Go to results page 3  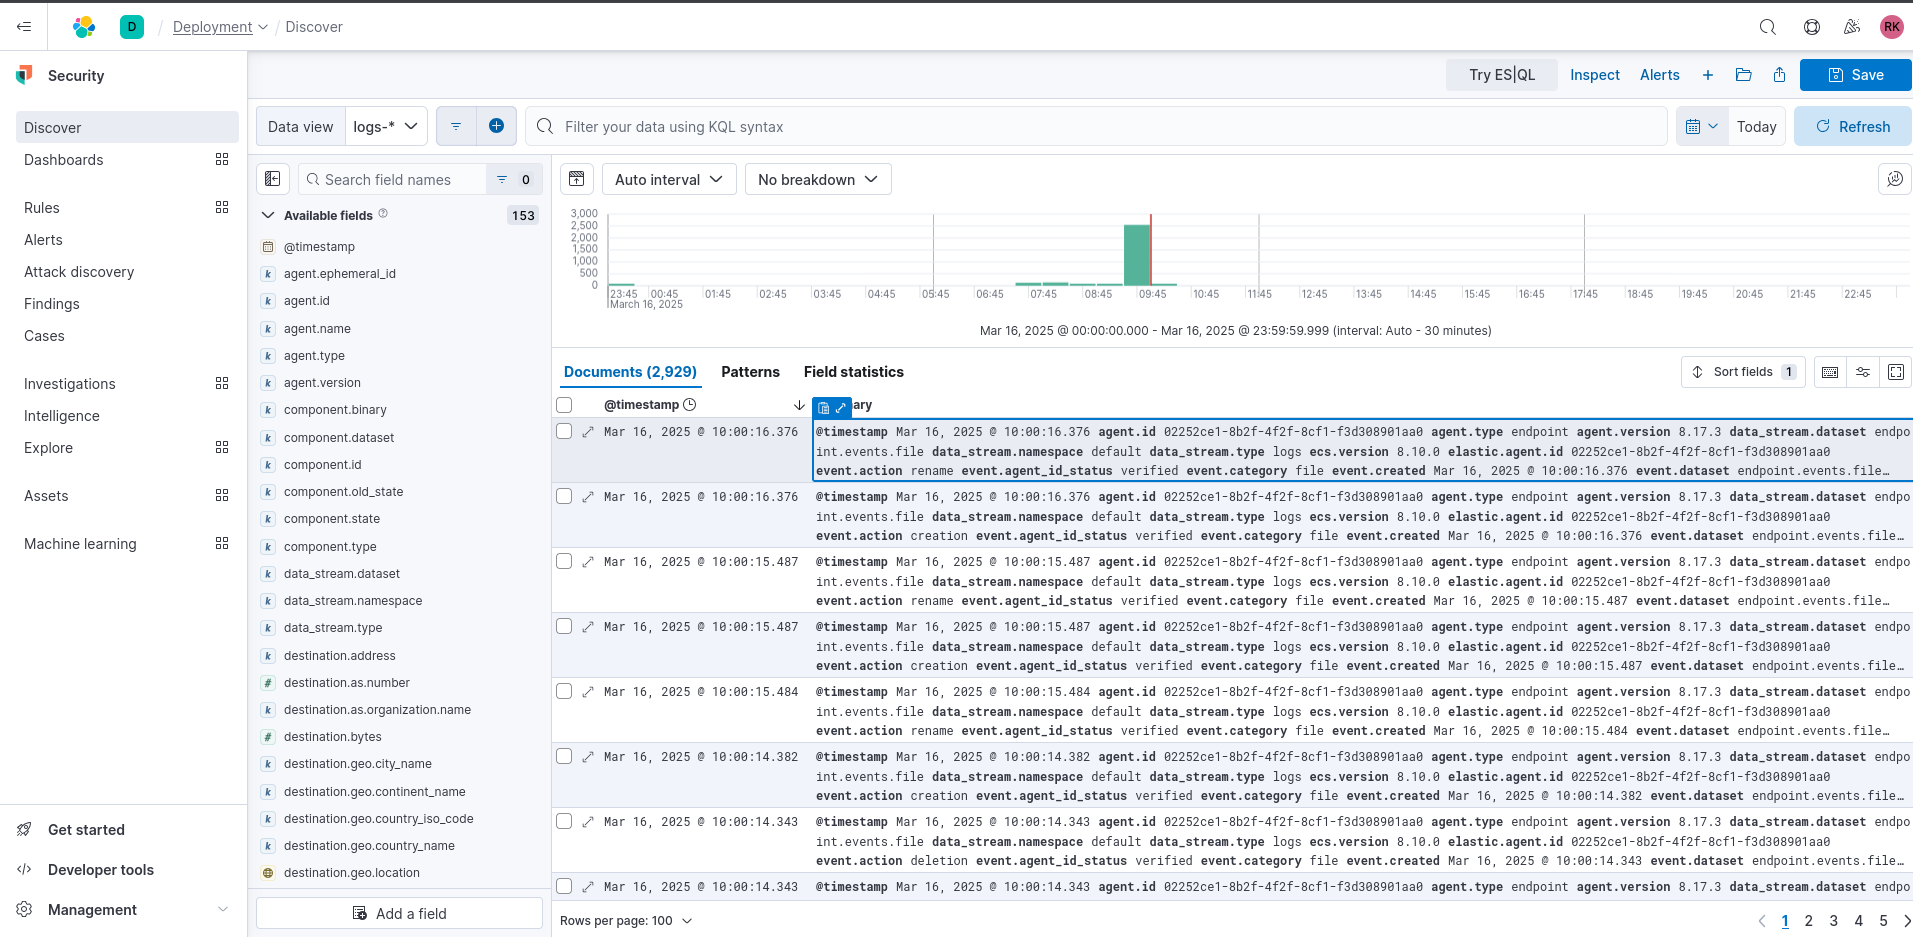coord(1833,921)
